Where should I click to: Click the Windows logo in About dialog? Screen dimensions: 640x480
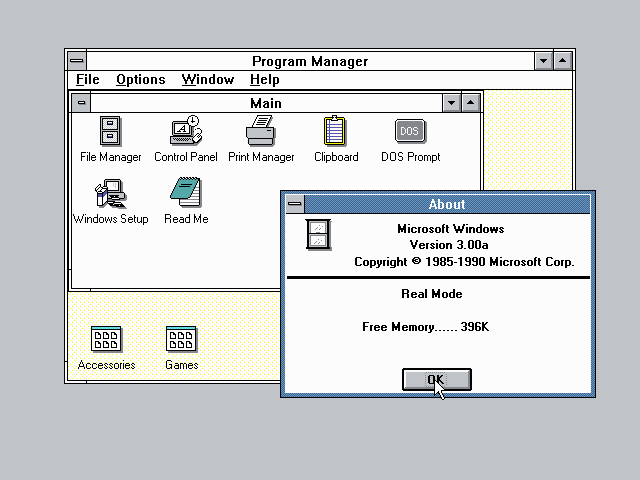(x=318, y=235)
